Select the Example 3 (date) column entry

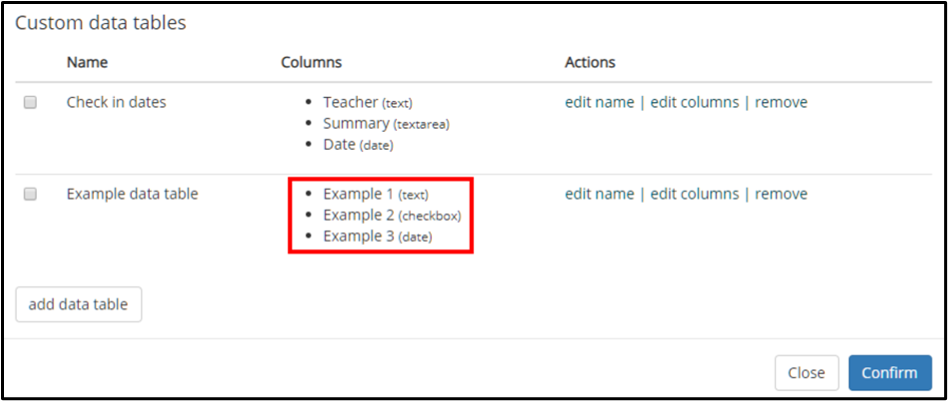(x=377, y=236)
